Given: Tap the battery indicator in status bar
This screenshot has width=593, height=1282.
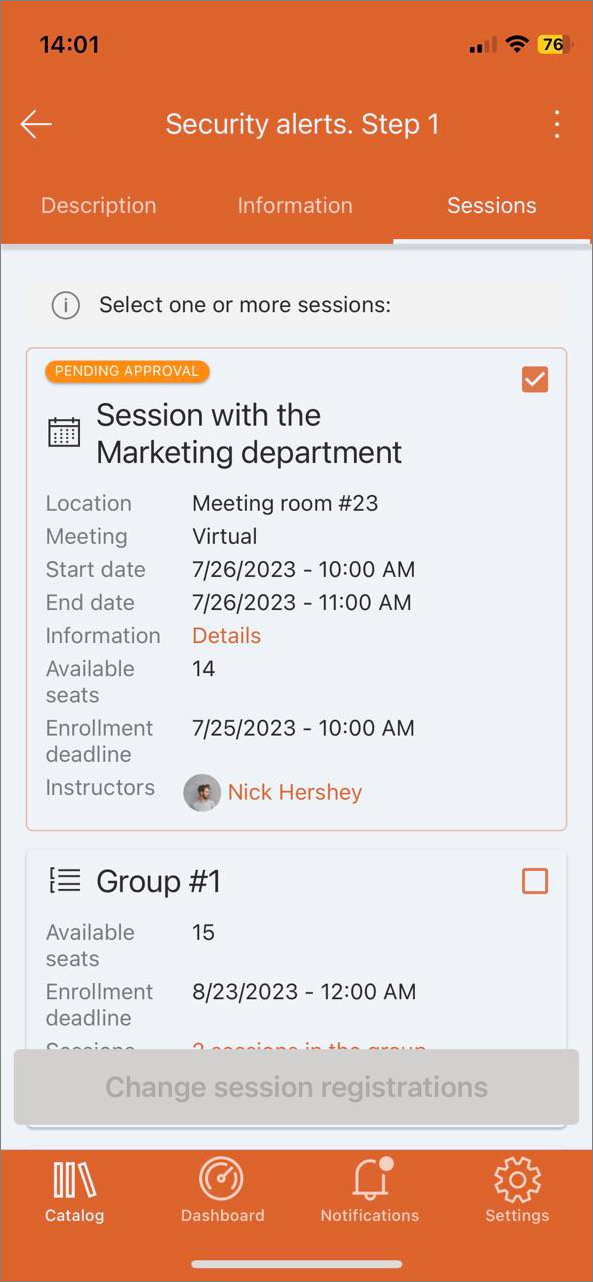Looking at the screenshot, I should 555,45.
